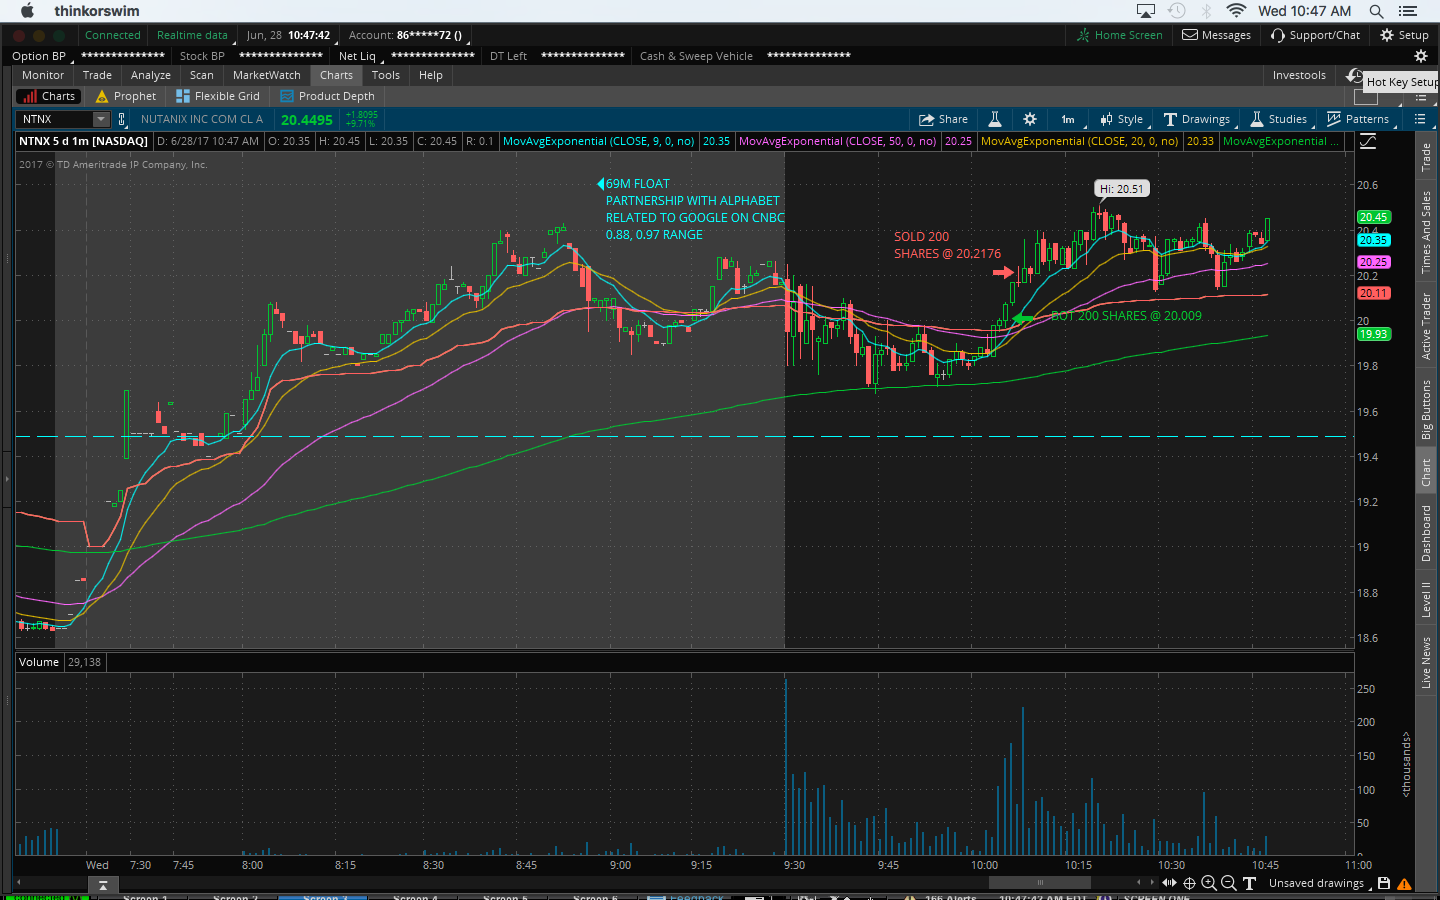Screen dimensions: 1440x900
Task: Click the Volume study label
Action: click(39, 662)
